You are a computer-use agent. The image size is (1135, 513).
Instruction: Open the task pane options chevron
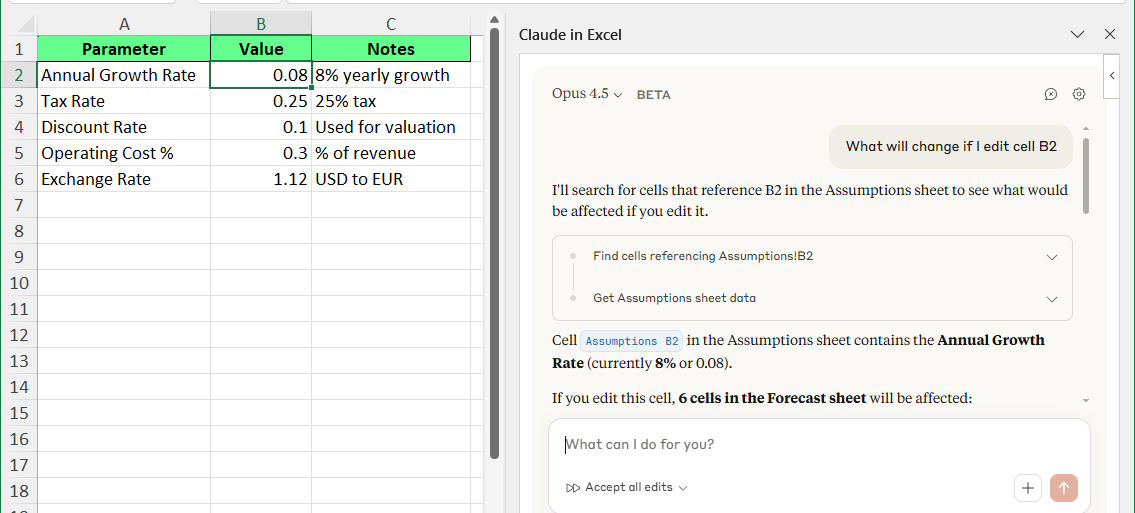pyautogui.click(x=1077, y=34)
